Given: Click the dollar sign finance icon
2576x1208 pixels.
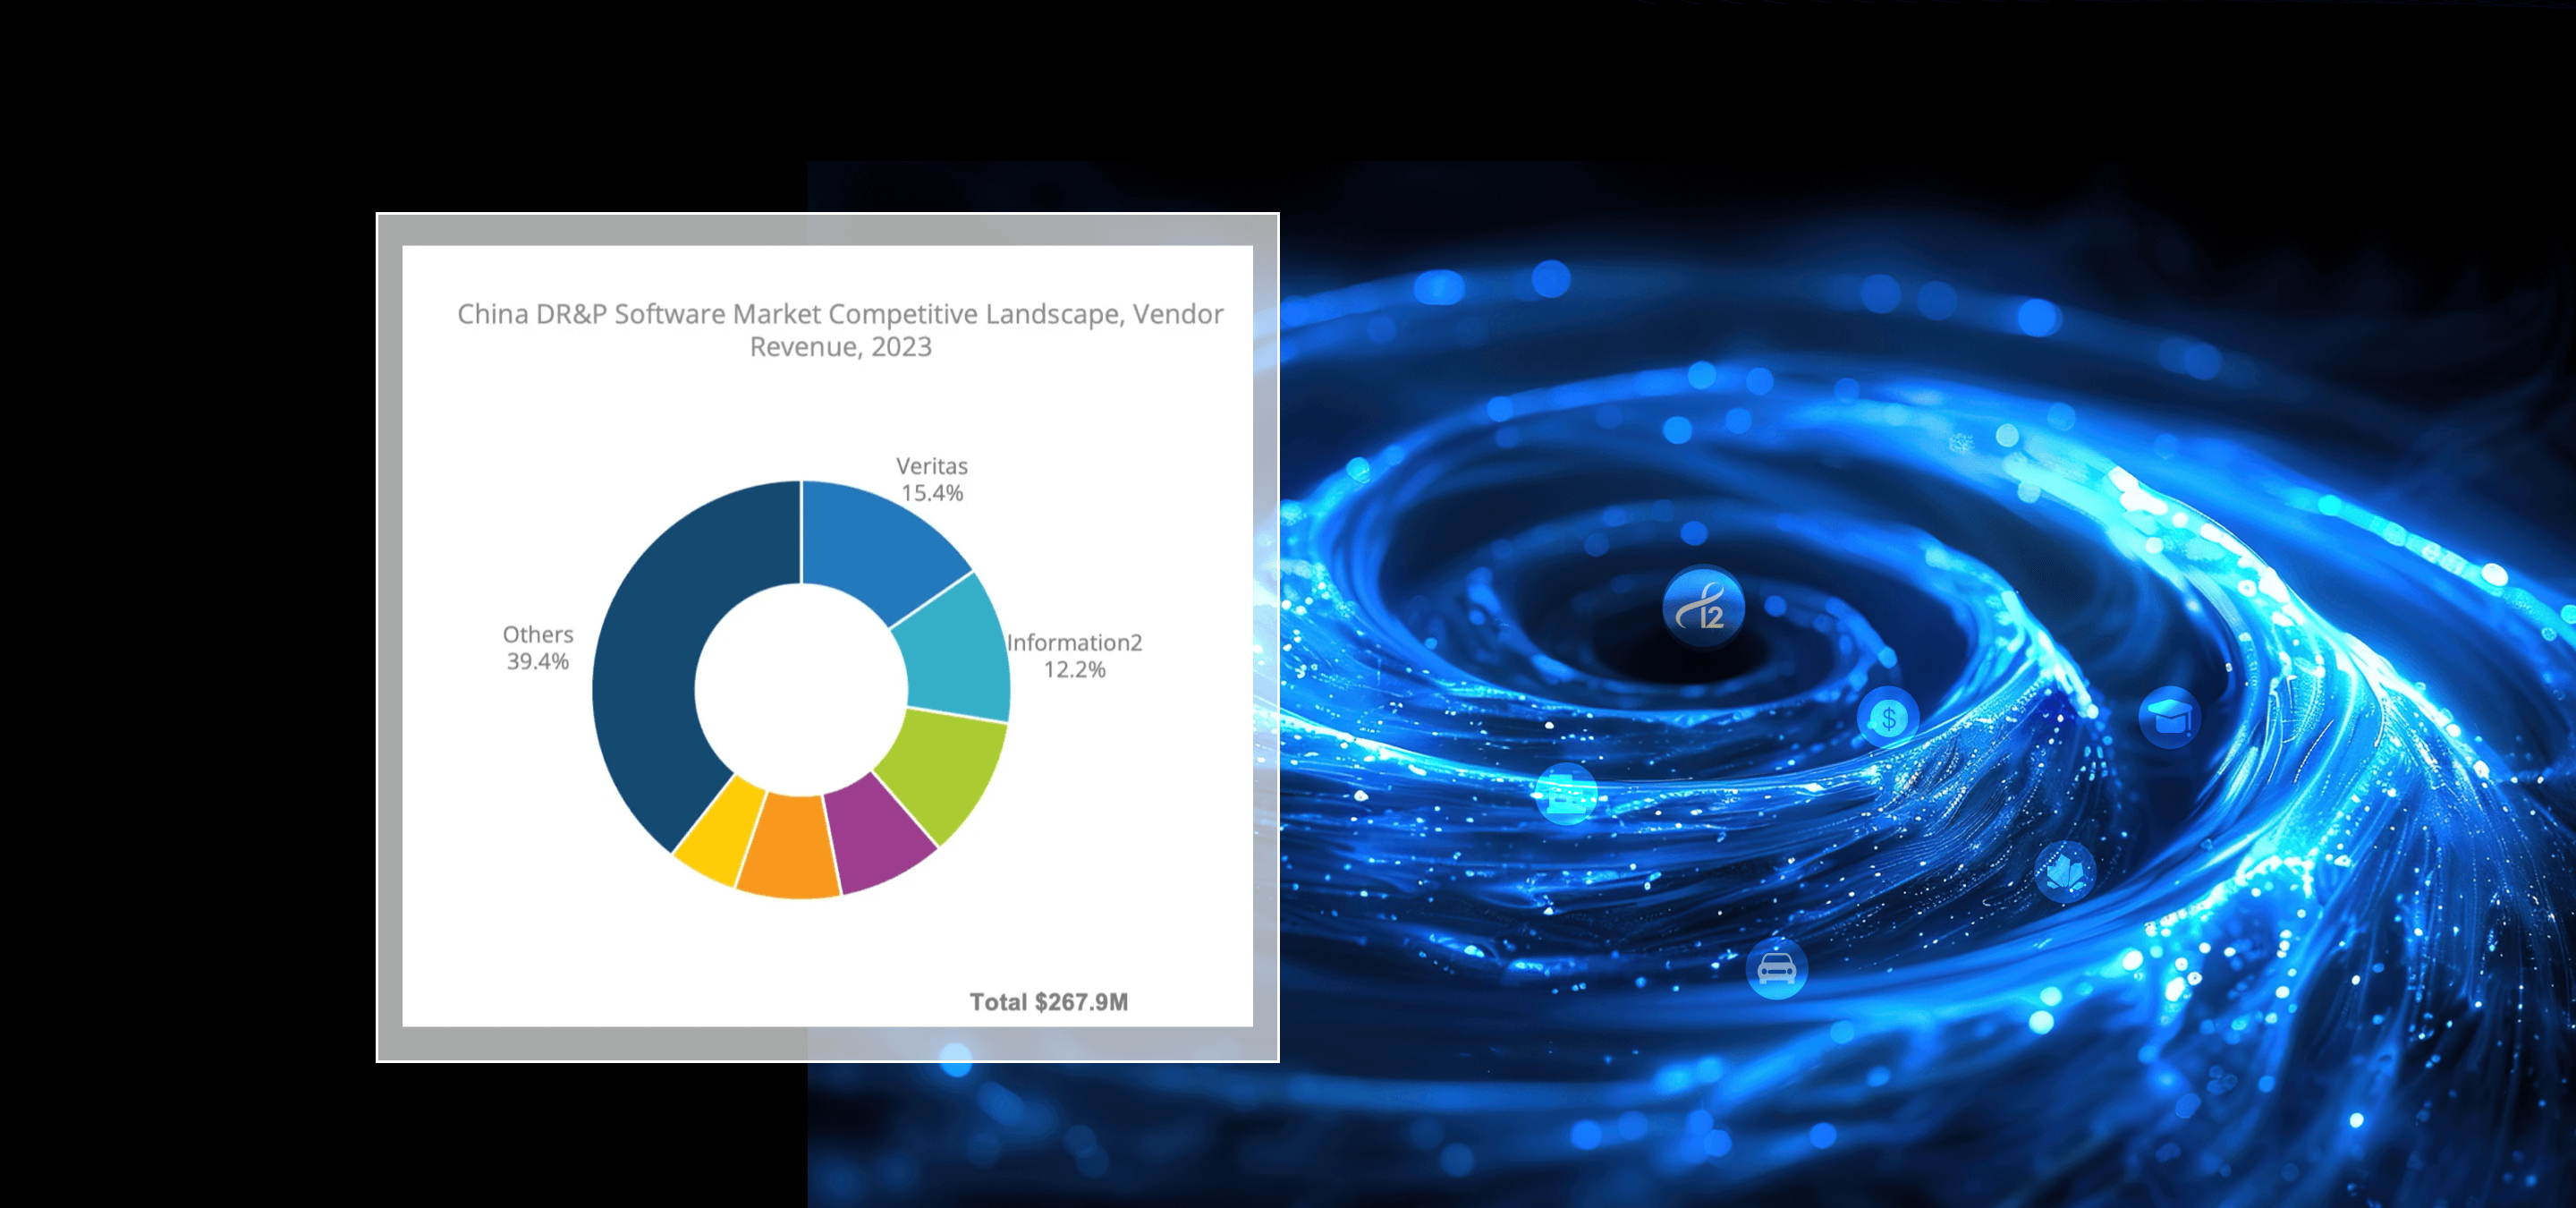Looking at the screenshot, I should point(1888,717).
